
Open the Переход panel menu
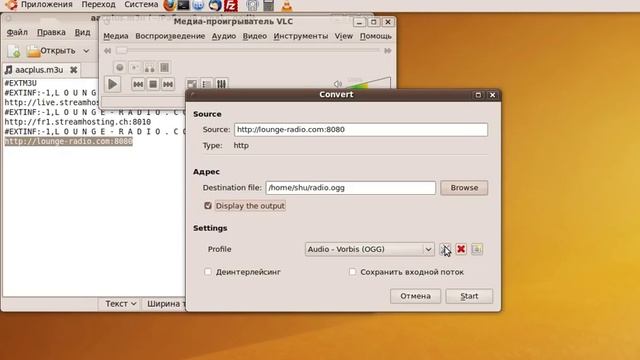[98, 5]
